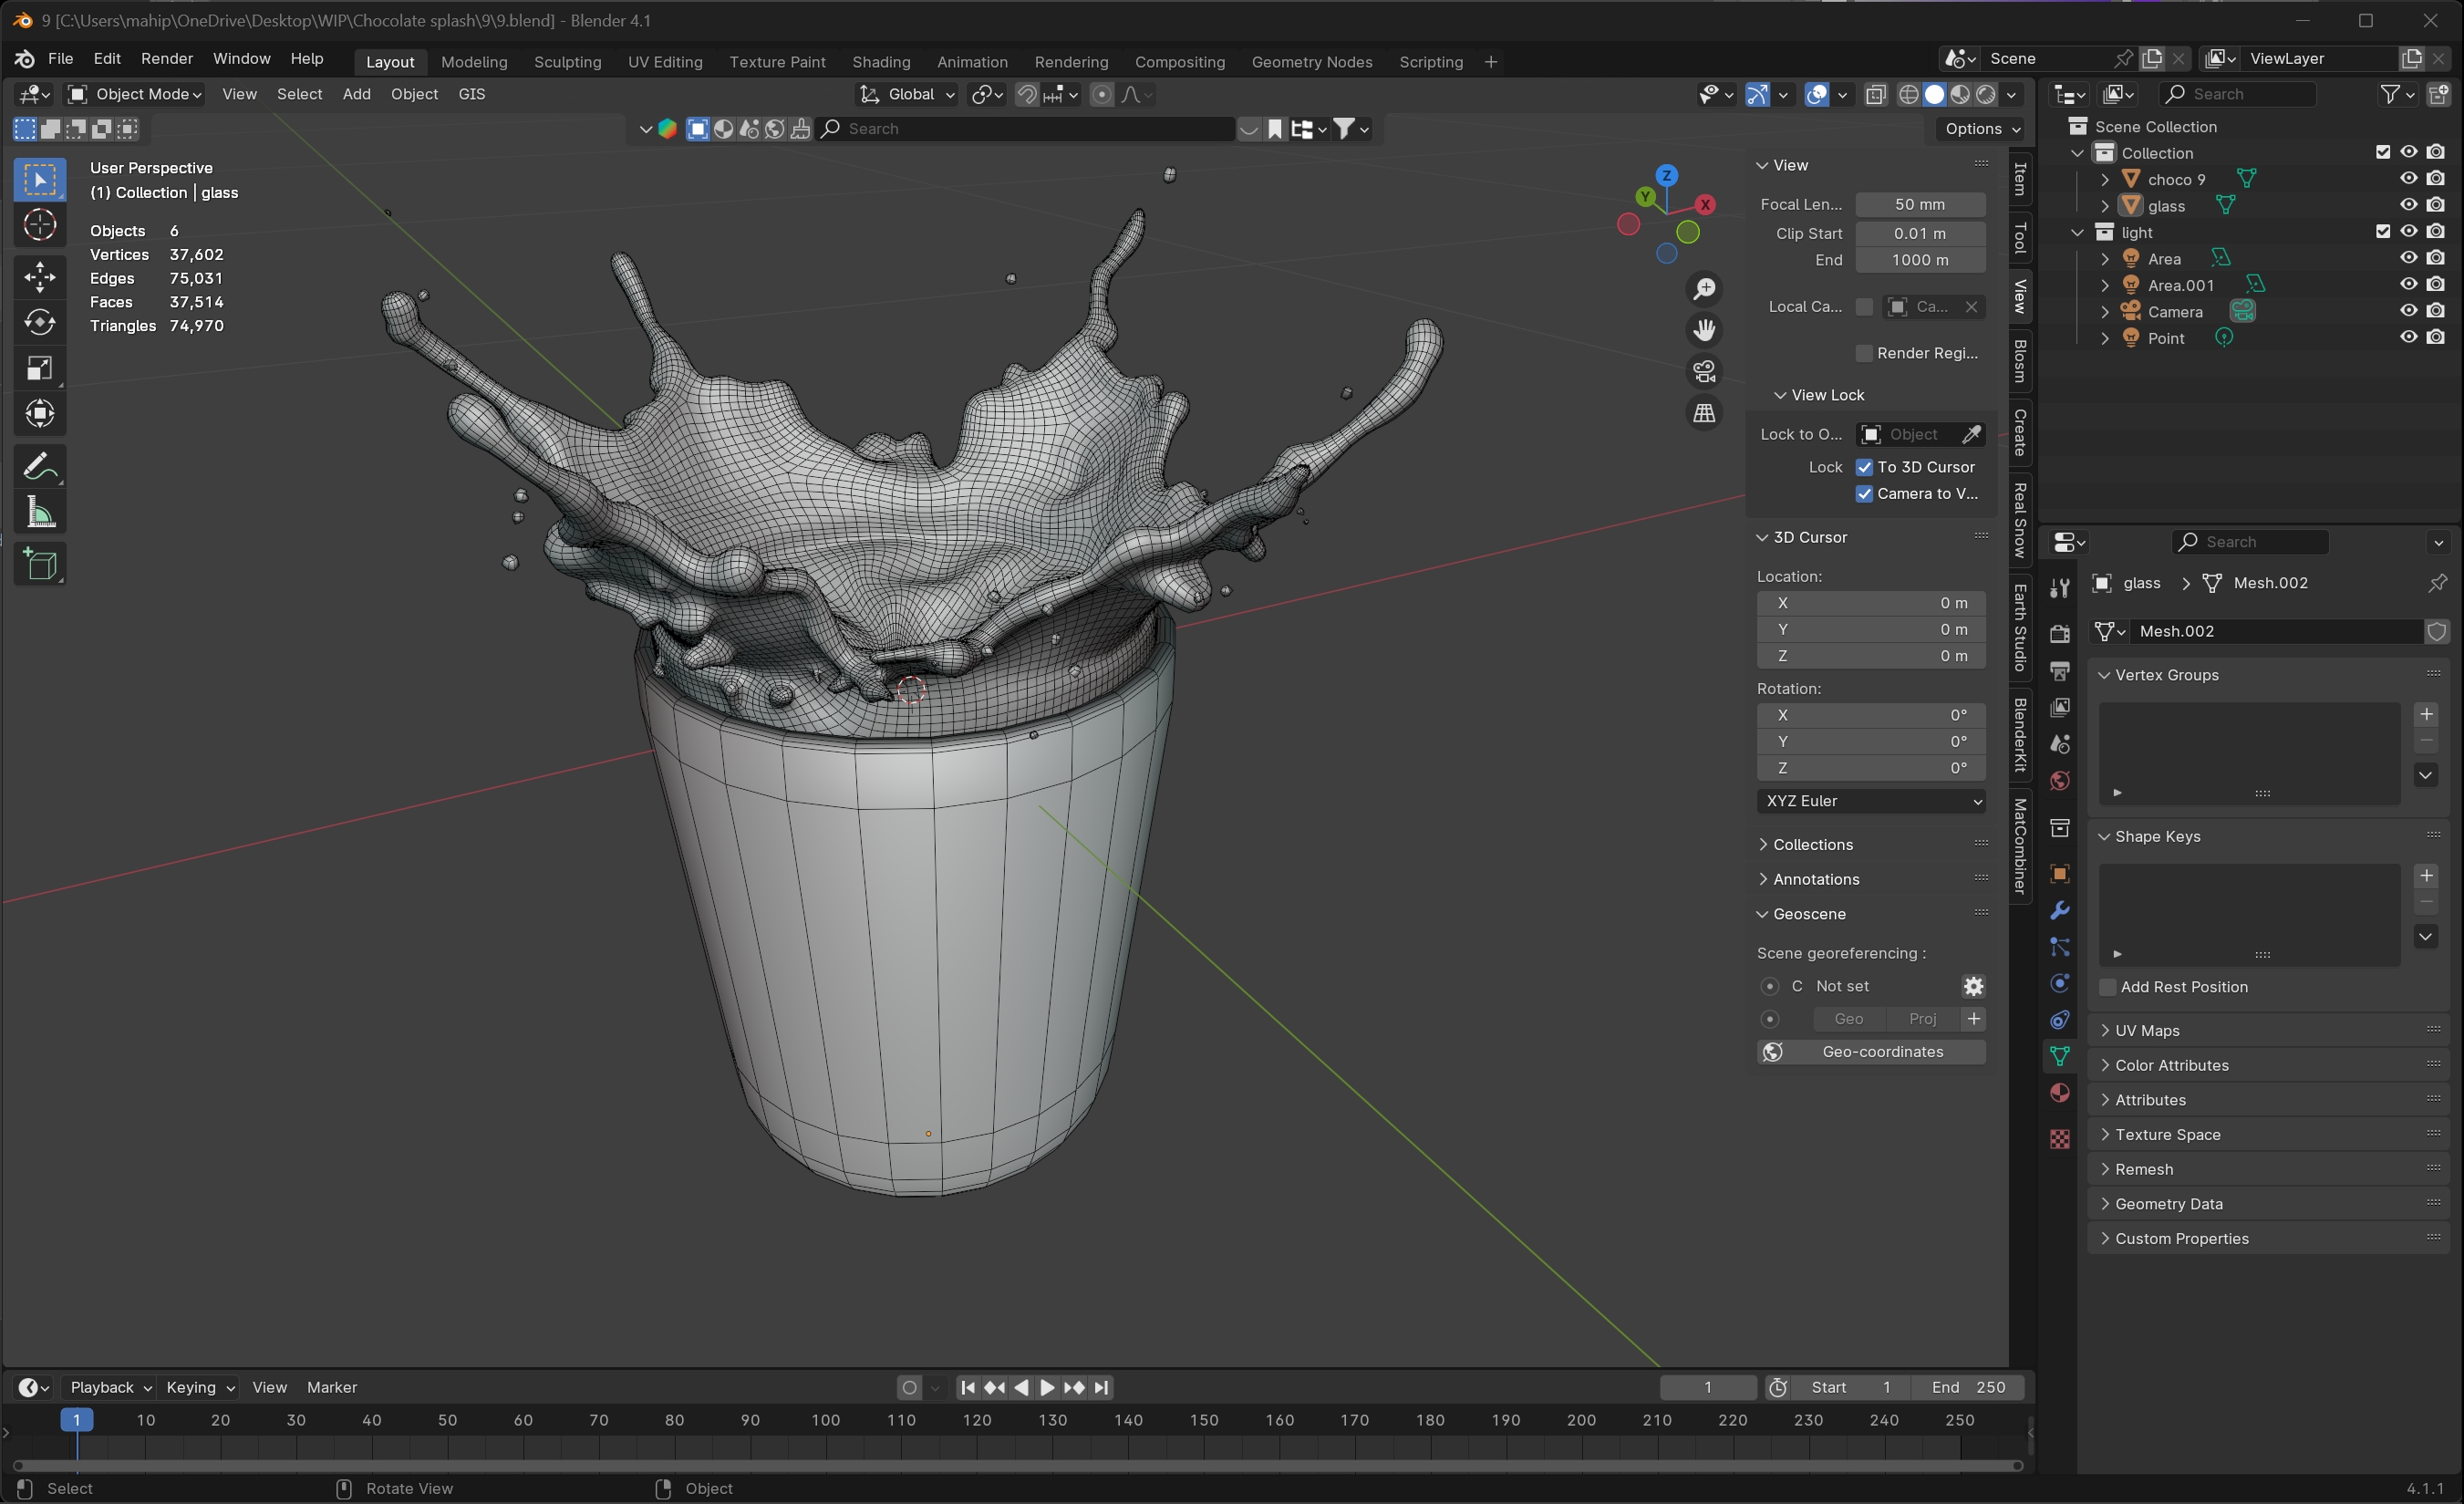
Task: Select the Scale tool
Action: pos(40,368)
